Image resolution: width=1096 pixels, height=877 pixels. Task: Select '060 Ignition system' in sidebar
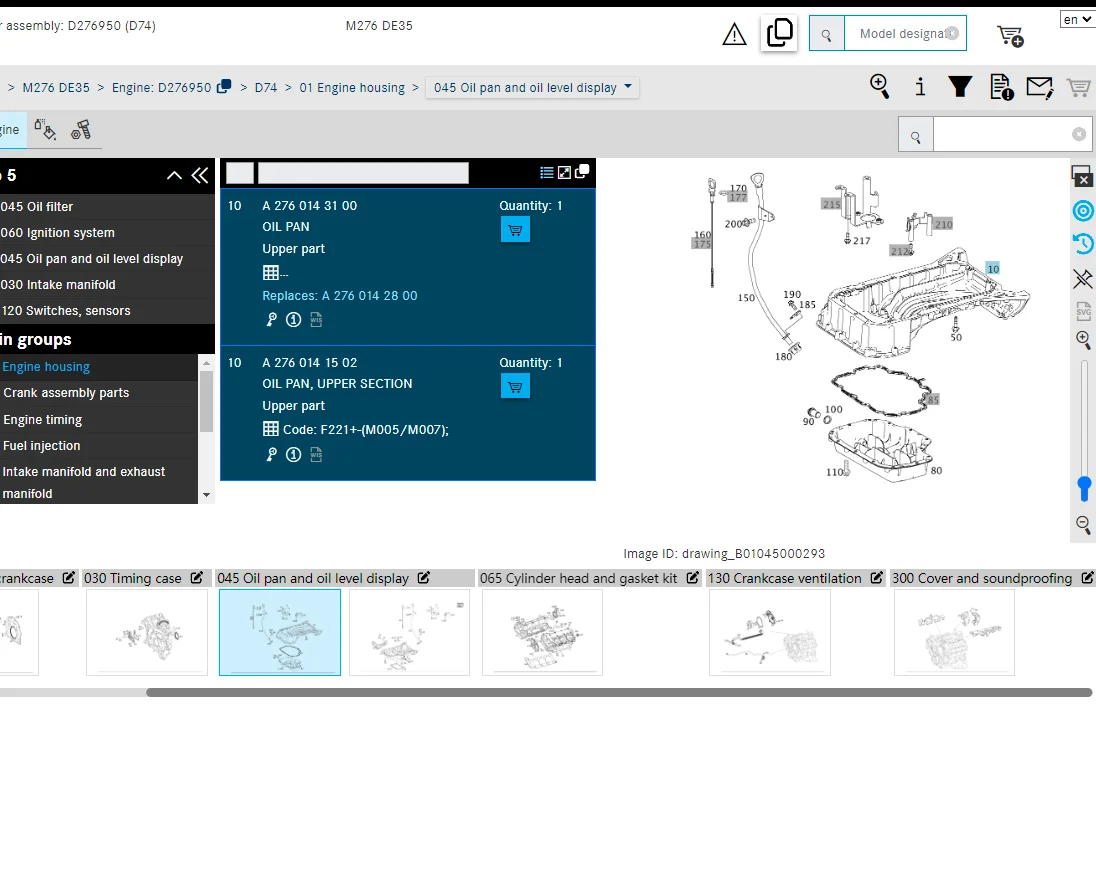point(106,233)
